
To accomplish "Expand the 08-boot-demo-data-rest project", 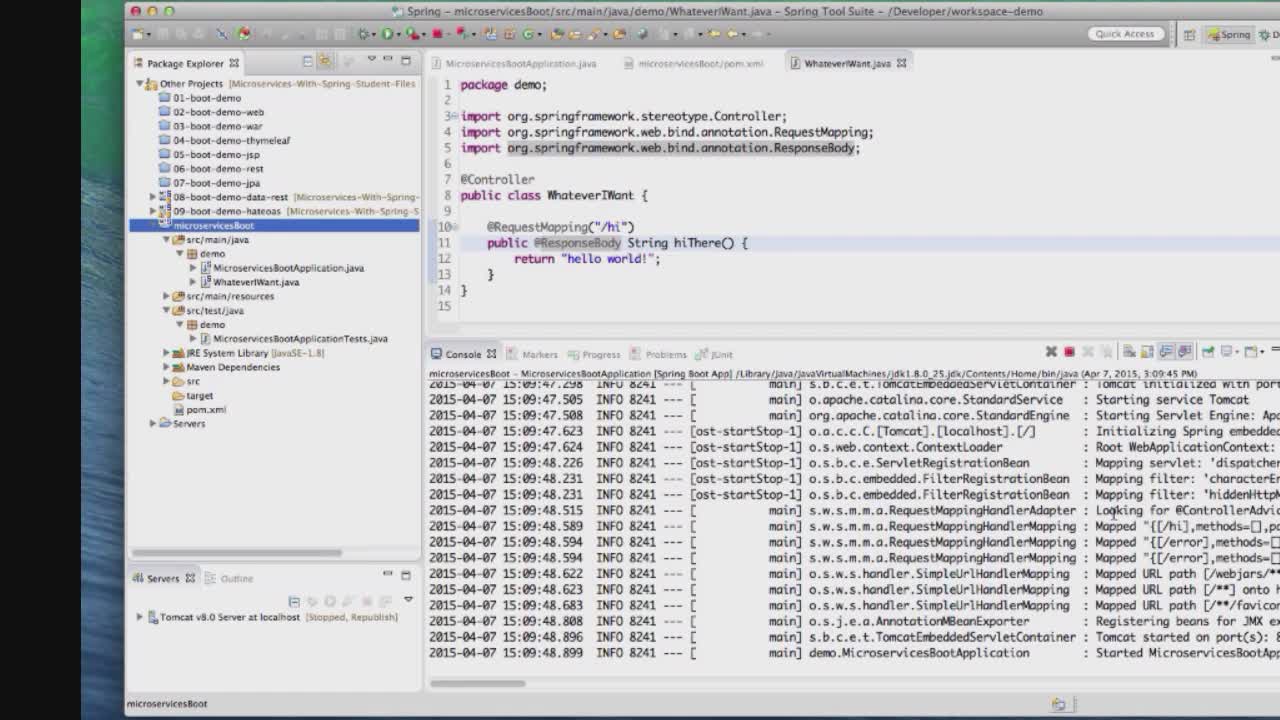I will tap(153, 197).
